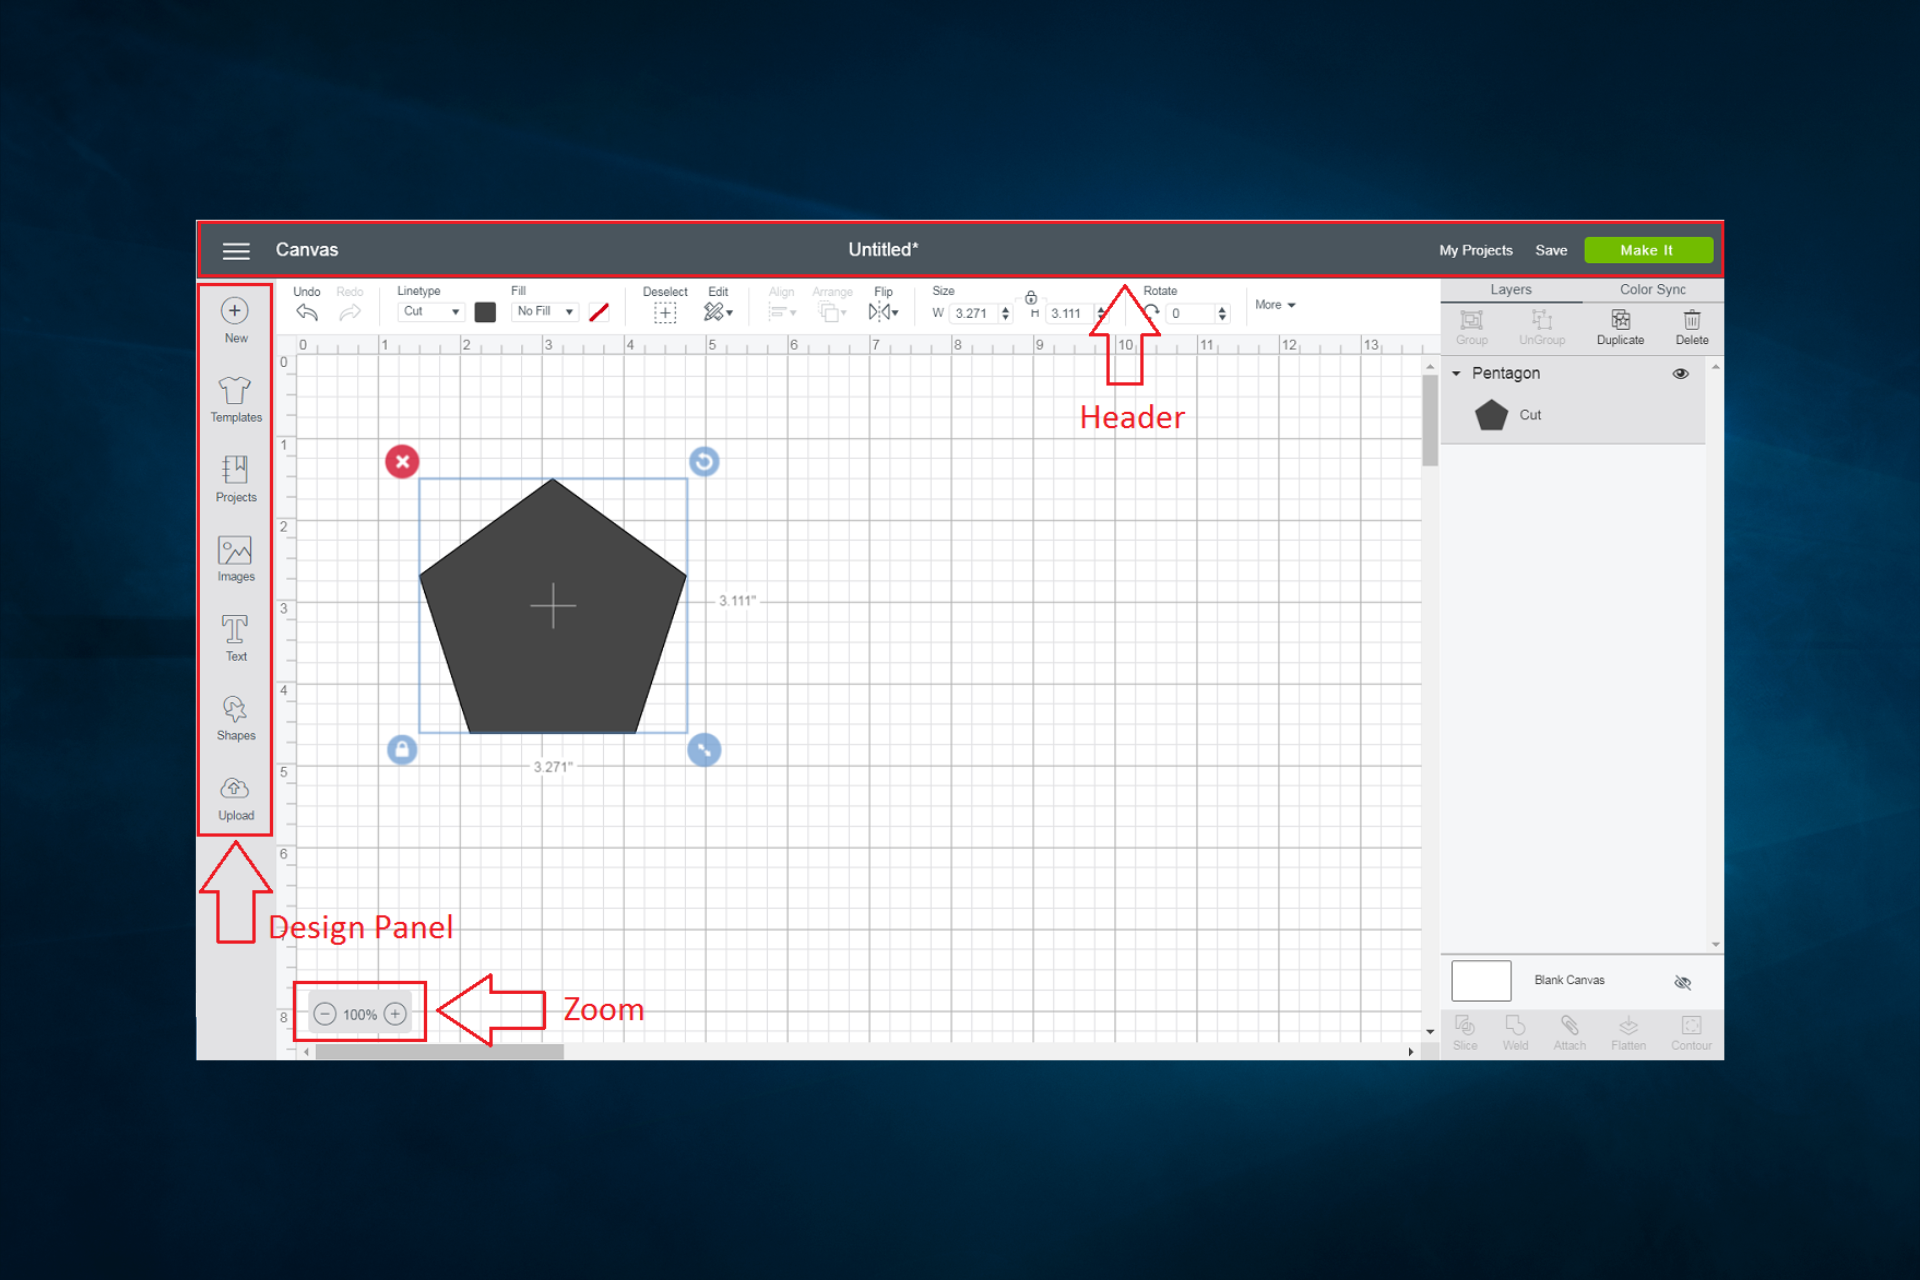Collapse the Pentagon layer group
1920x1280 pixels.
pyautogui.click(x=1456, y=373)
